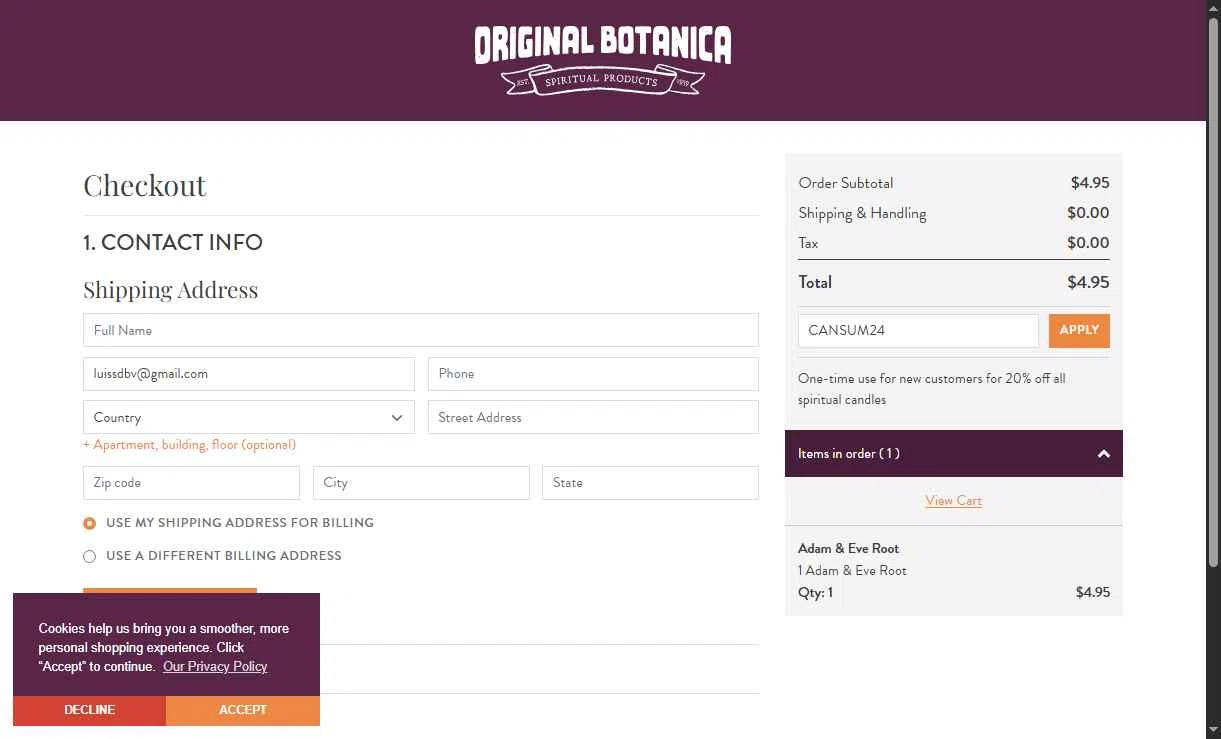This screenshot has height=739, width=1221.
Task: Click the Order Subtotal $4.95 amount
Action: (x=1090, y=183)
